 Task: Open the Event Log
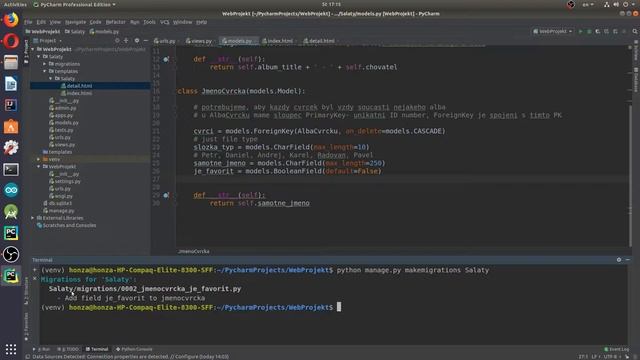point(617,349)
